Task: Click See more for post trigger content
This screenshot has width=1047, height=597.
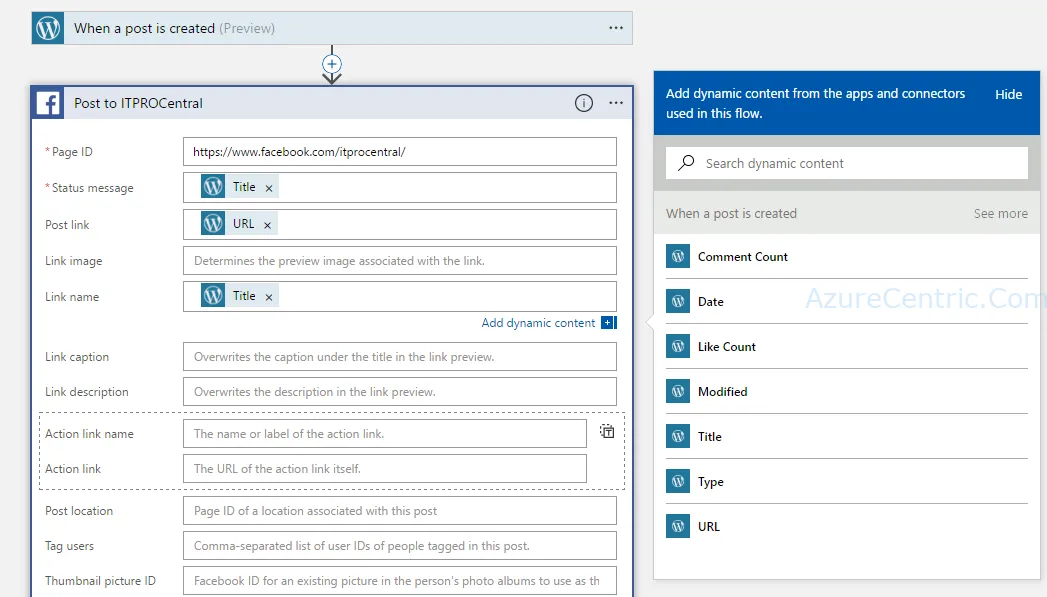Action: [1000, 214]
